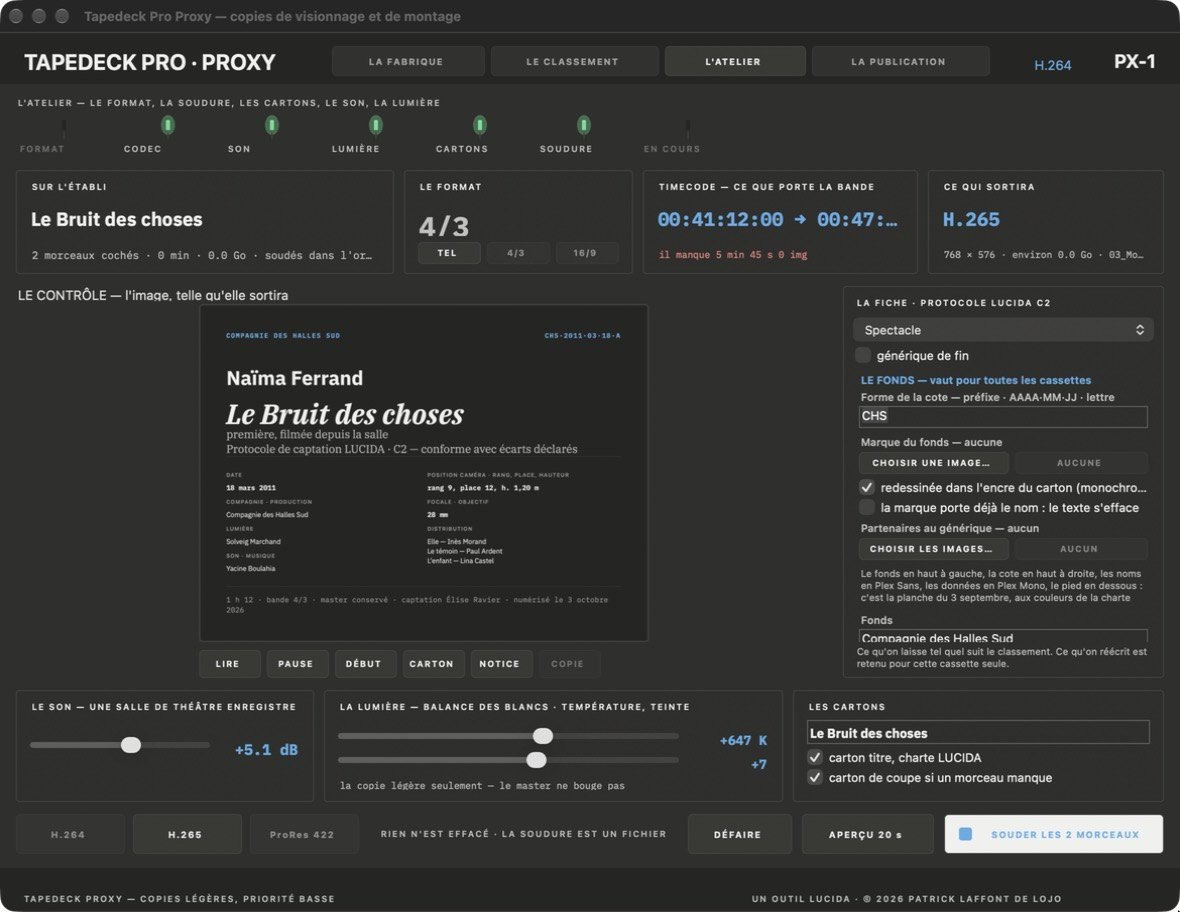Click AUCUNE button for Marque du fonds
The image size is (1180, 912).
point(1080,463)
